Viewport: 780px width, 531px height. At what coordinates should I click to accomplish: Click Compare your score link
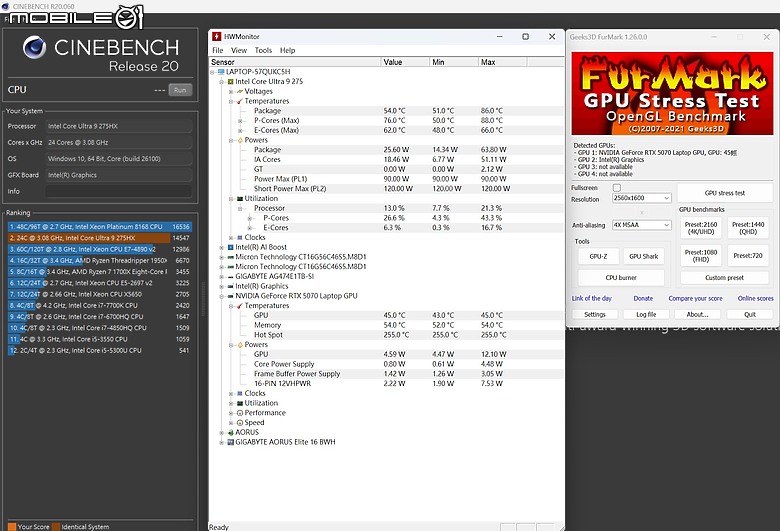(695, 299)
